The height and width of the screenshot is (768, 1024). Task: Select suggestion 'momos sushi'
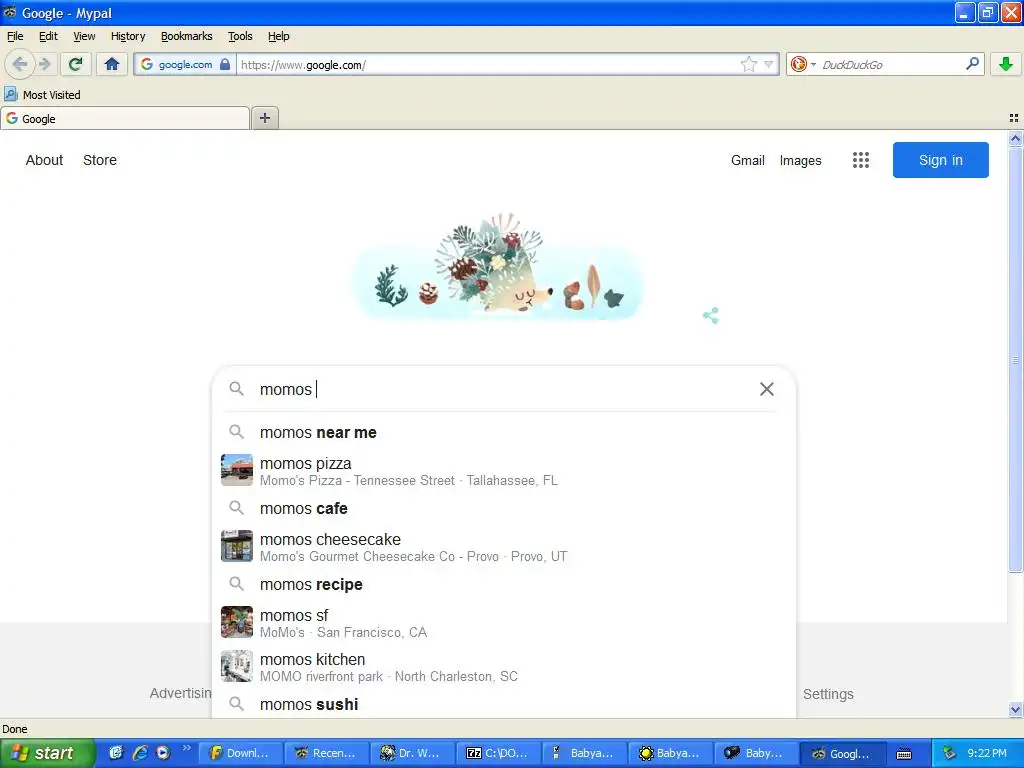tap(504, 704)
